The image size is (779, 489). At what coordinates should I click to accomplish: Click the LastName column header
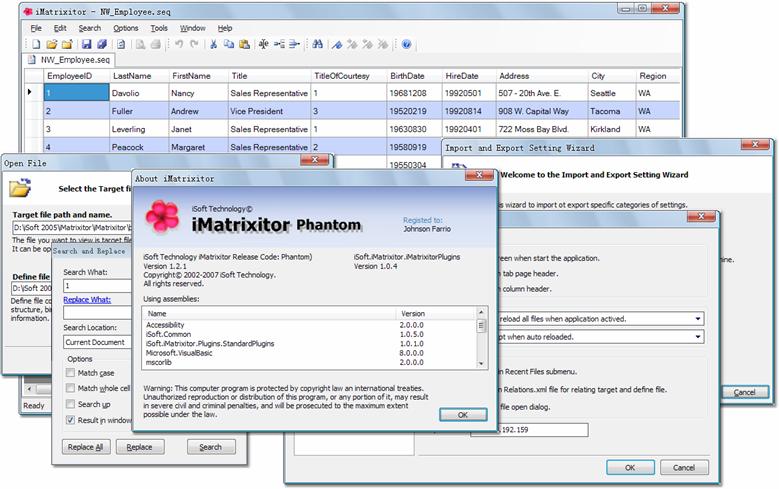139,76
